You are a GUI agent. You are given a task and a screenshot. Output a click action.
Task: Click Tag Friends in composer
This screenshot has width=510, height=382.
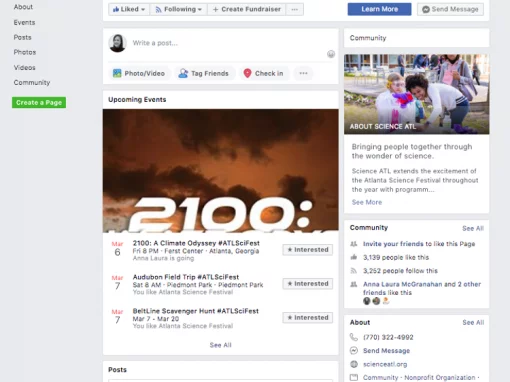(x=204, y=73)
